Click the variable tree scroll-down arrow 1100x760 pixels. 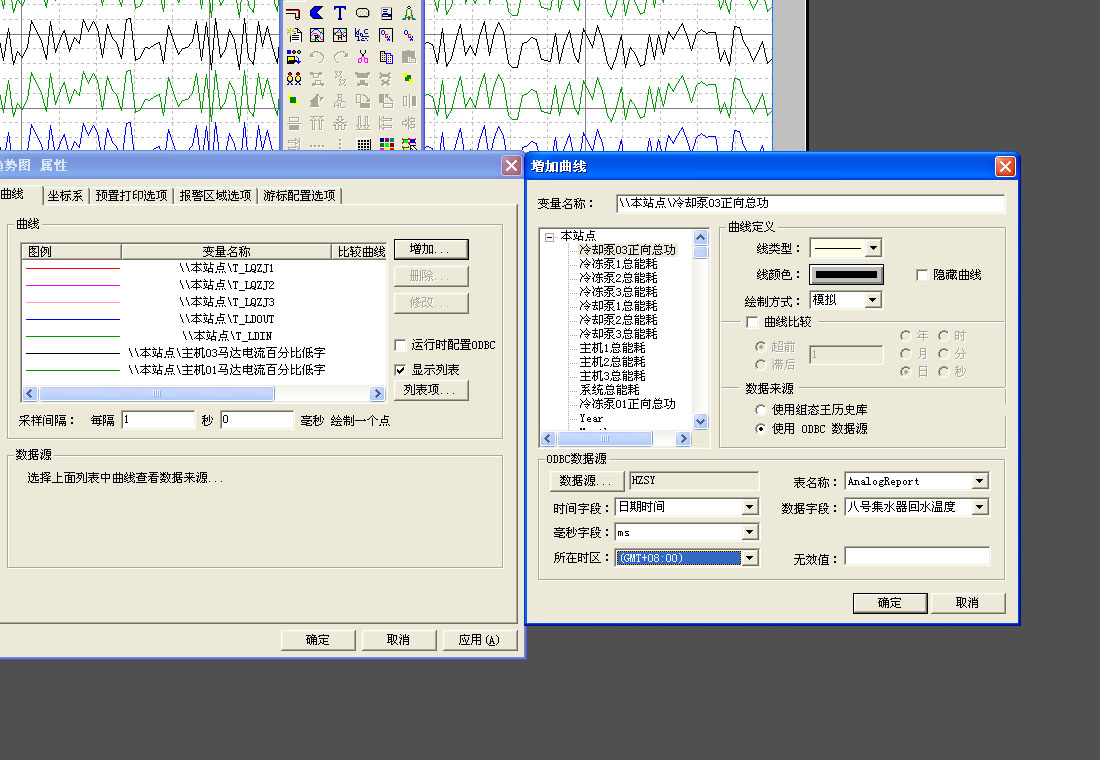[700, 421]
